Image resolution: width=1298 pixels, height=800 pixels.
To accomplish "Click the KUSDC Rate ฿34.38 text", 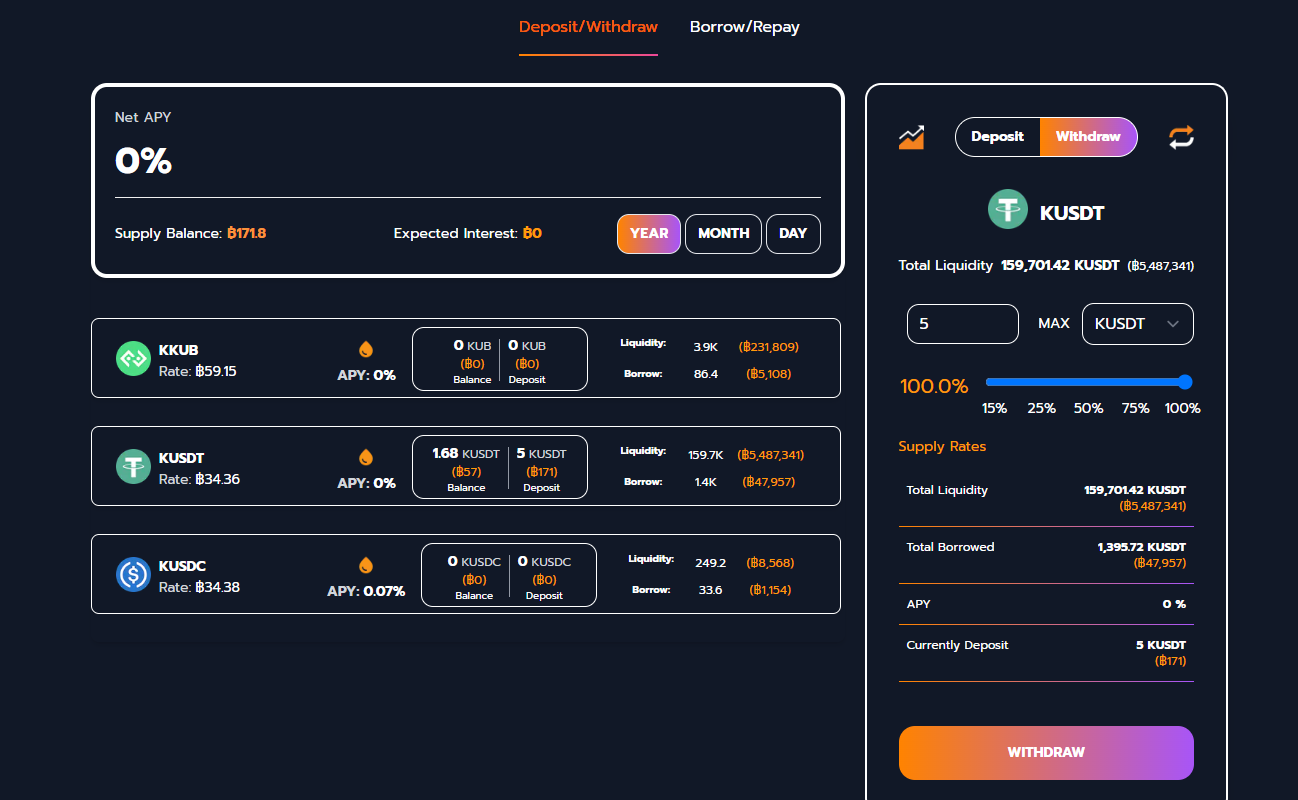I will (x=199, y=587).
